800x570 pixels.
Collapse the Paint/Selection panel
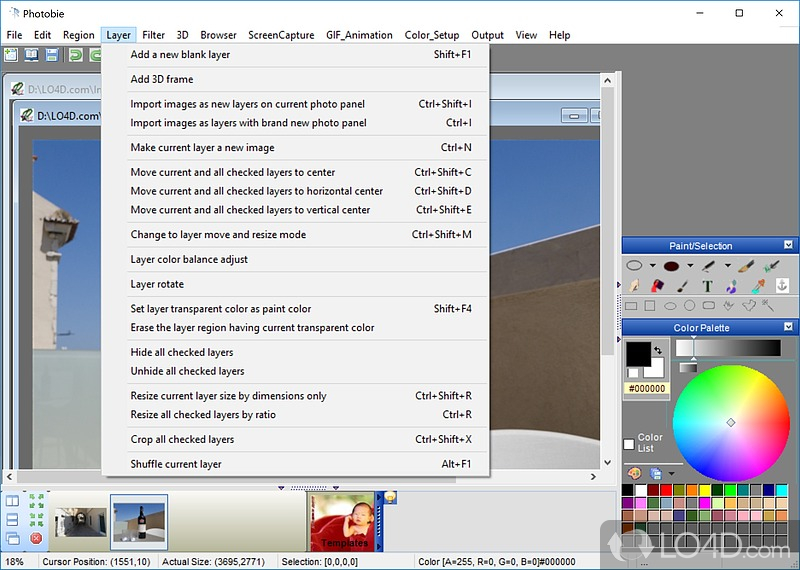[788, 245]
